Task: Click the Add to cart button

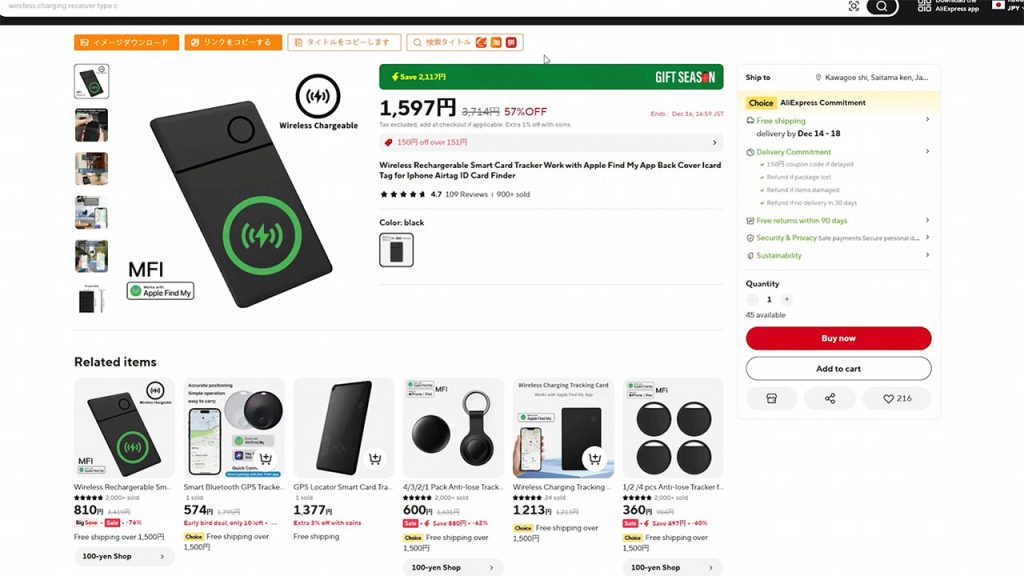Action: (838, 368)
